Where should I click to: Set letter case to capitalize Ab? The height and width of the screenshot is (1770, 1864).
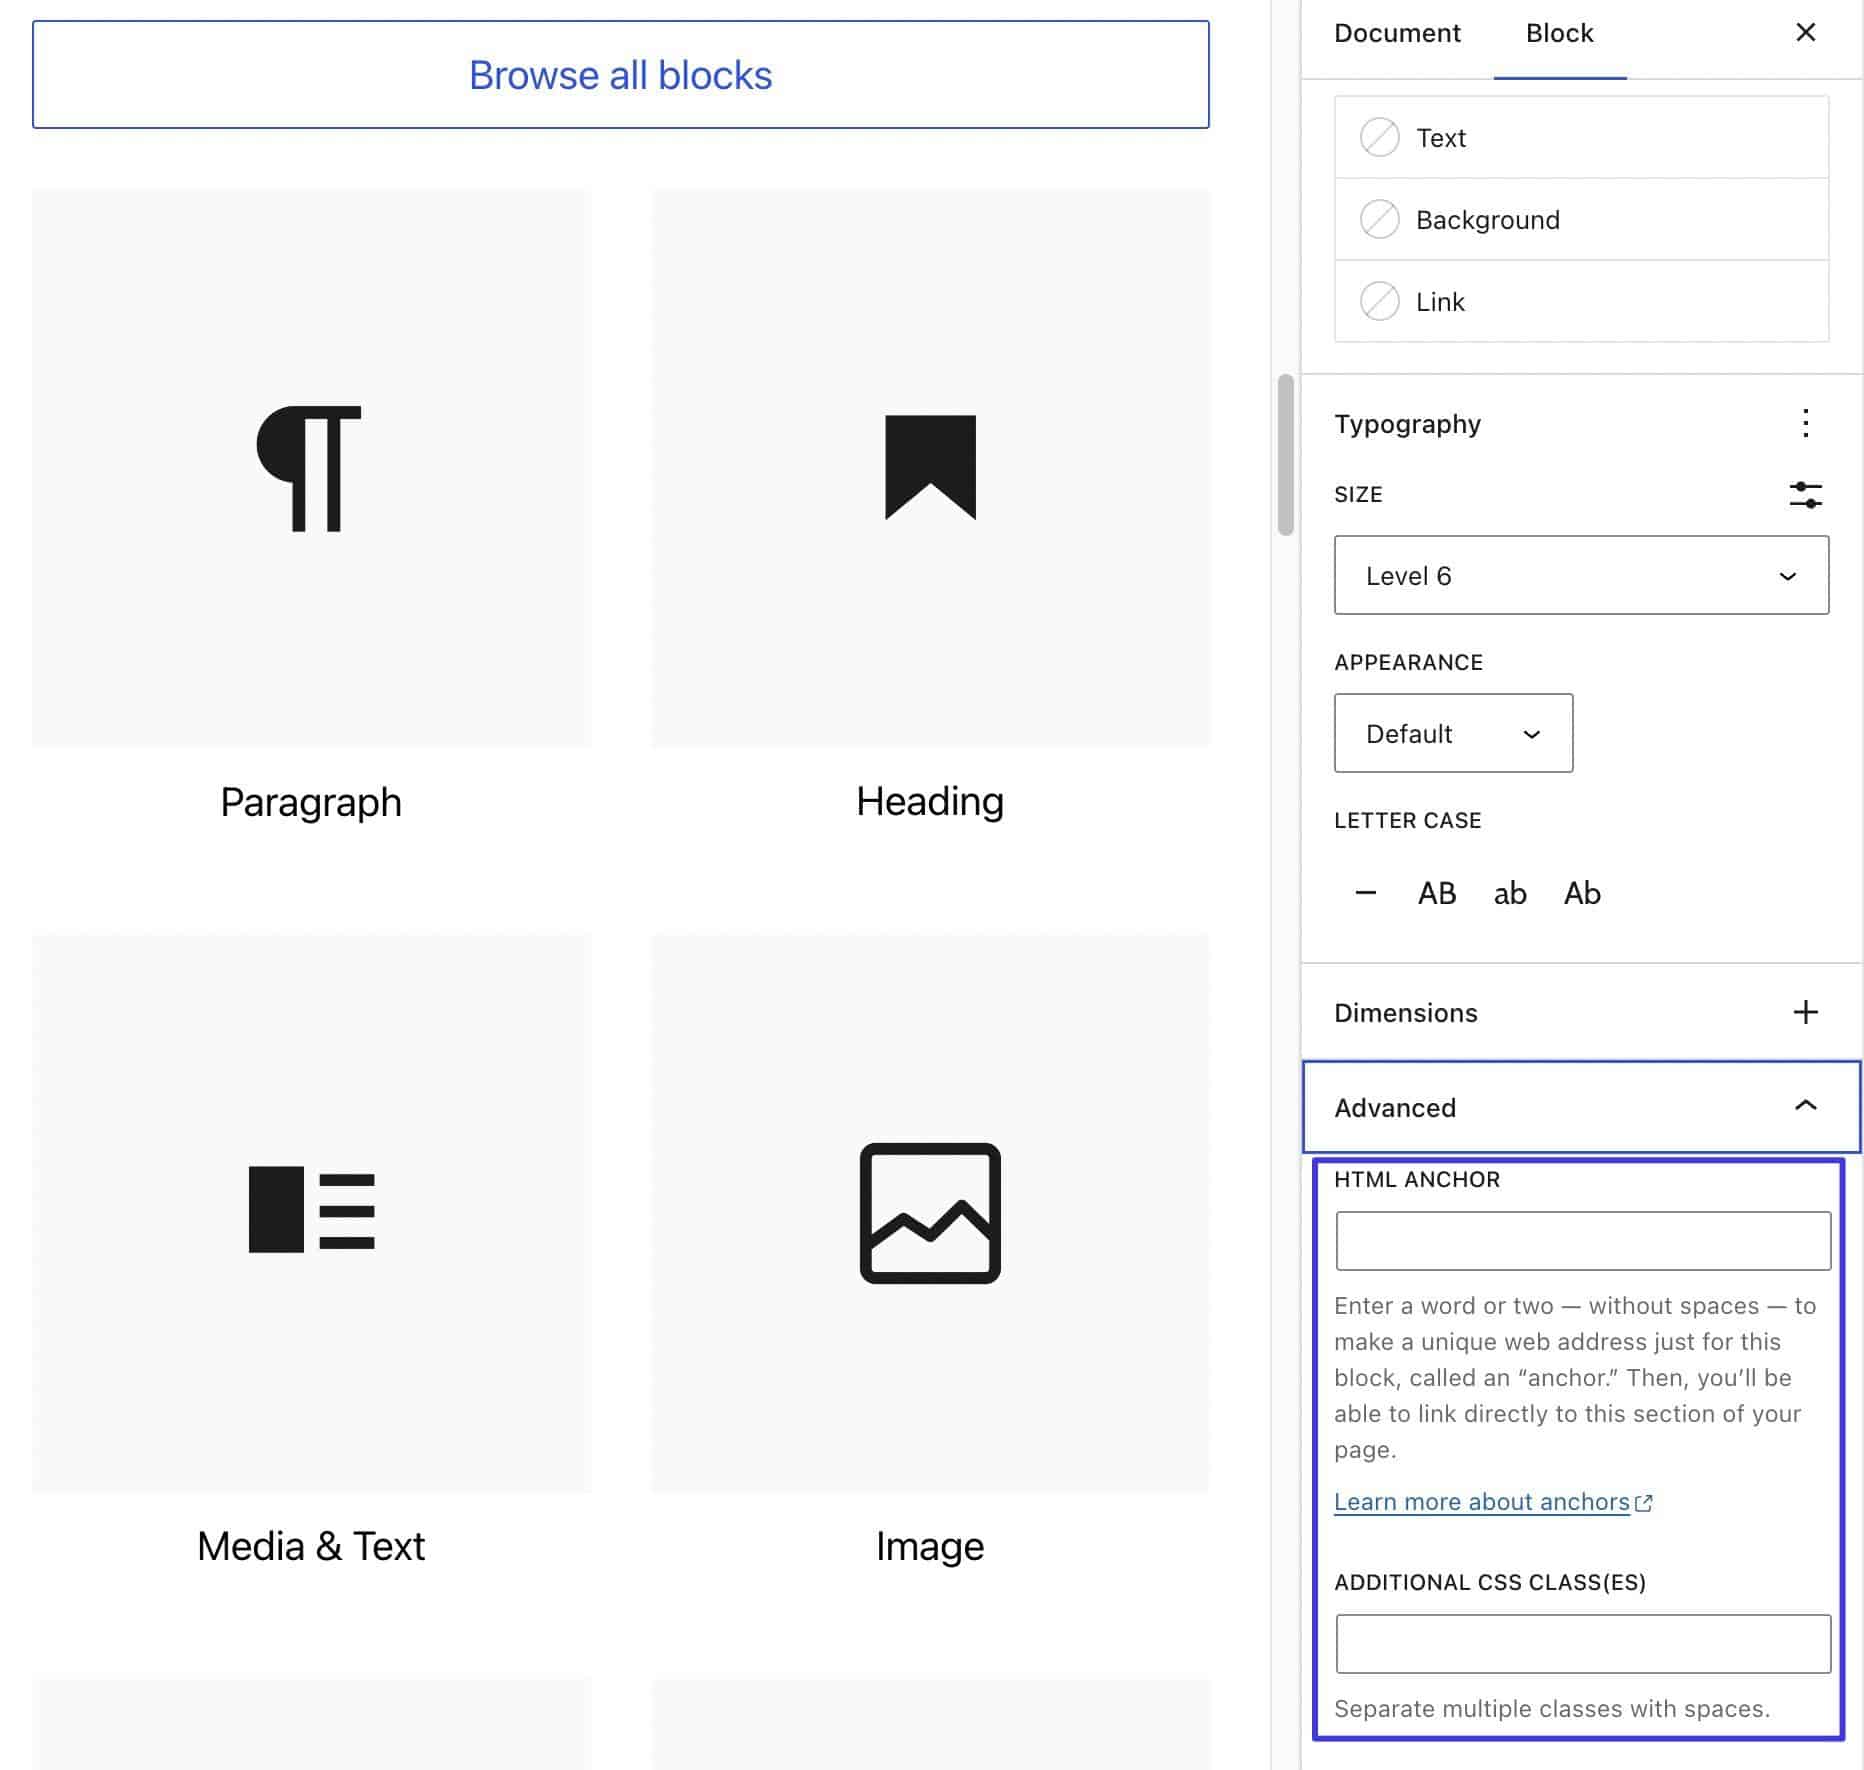point(1582,893)
